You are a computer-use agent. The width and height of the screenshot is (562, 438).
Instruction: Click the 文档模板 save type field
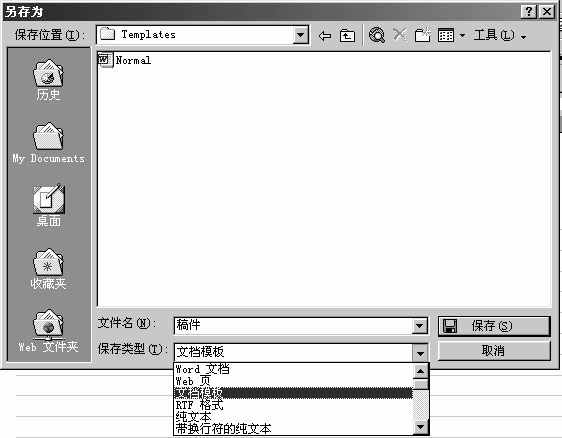coord(294,352)
